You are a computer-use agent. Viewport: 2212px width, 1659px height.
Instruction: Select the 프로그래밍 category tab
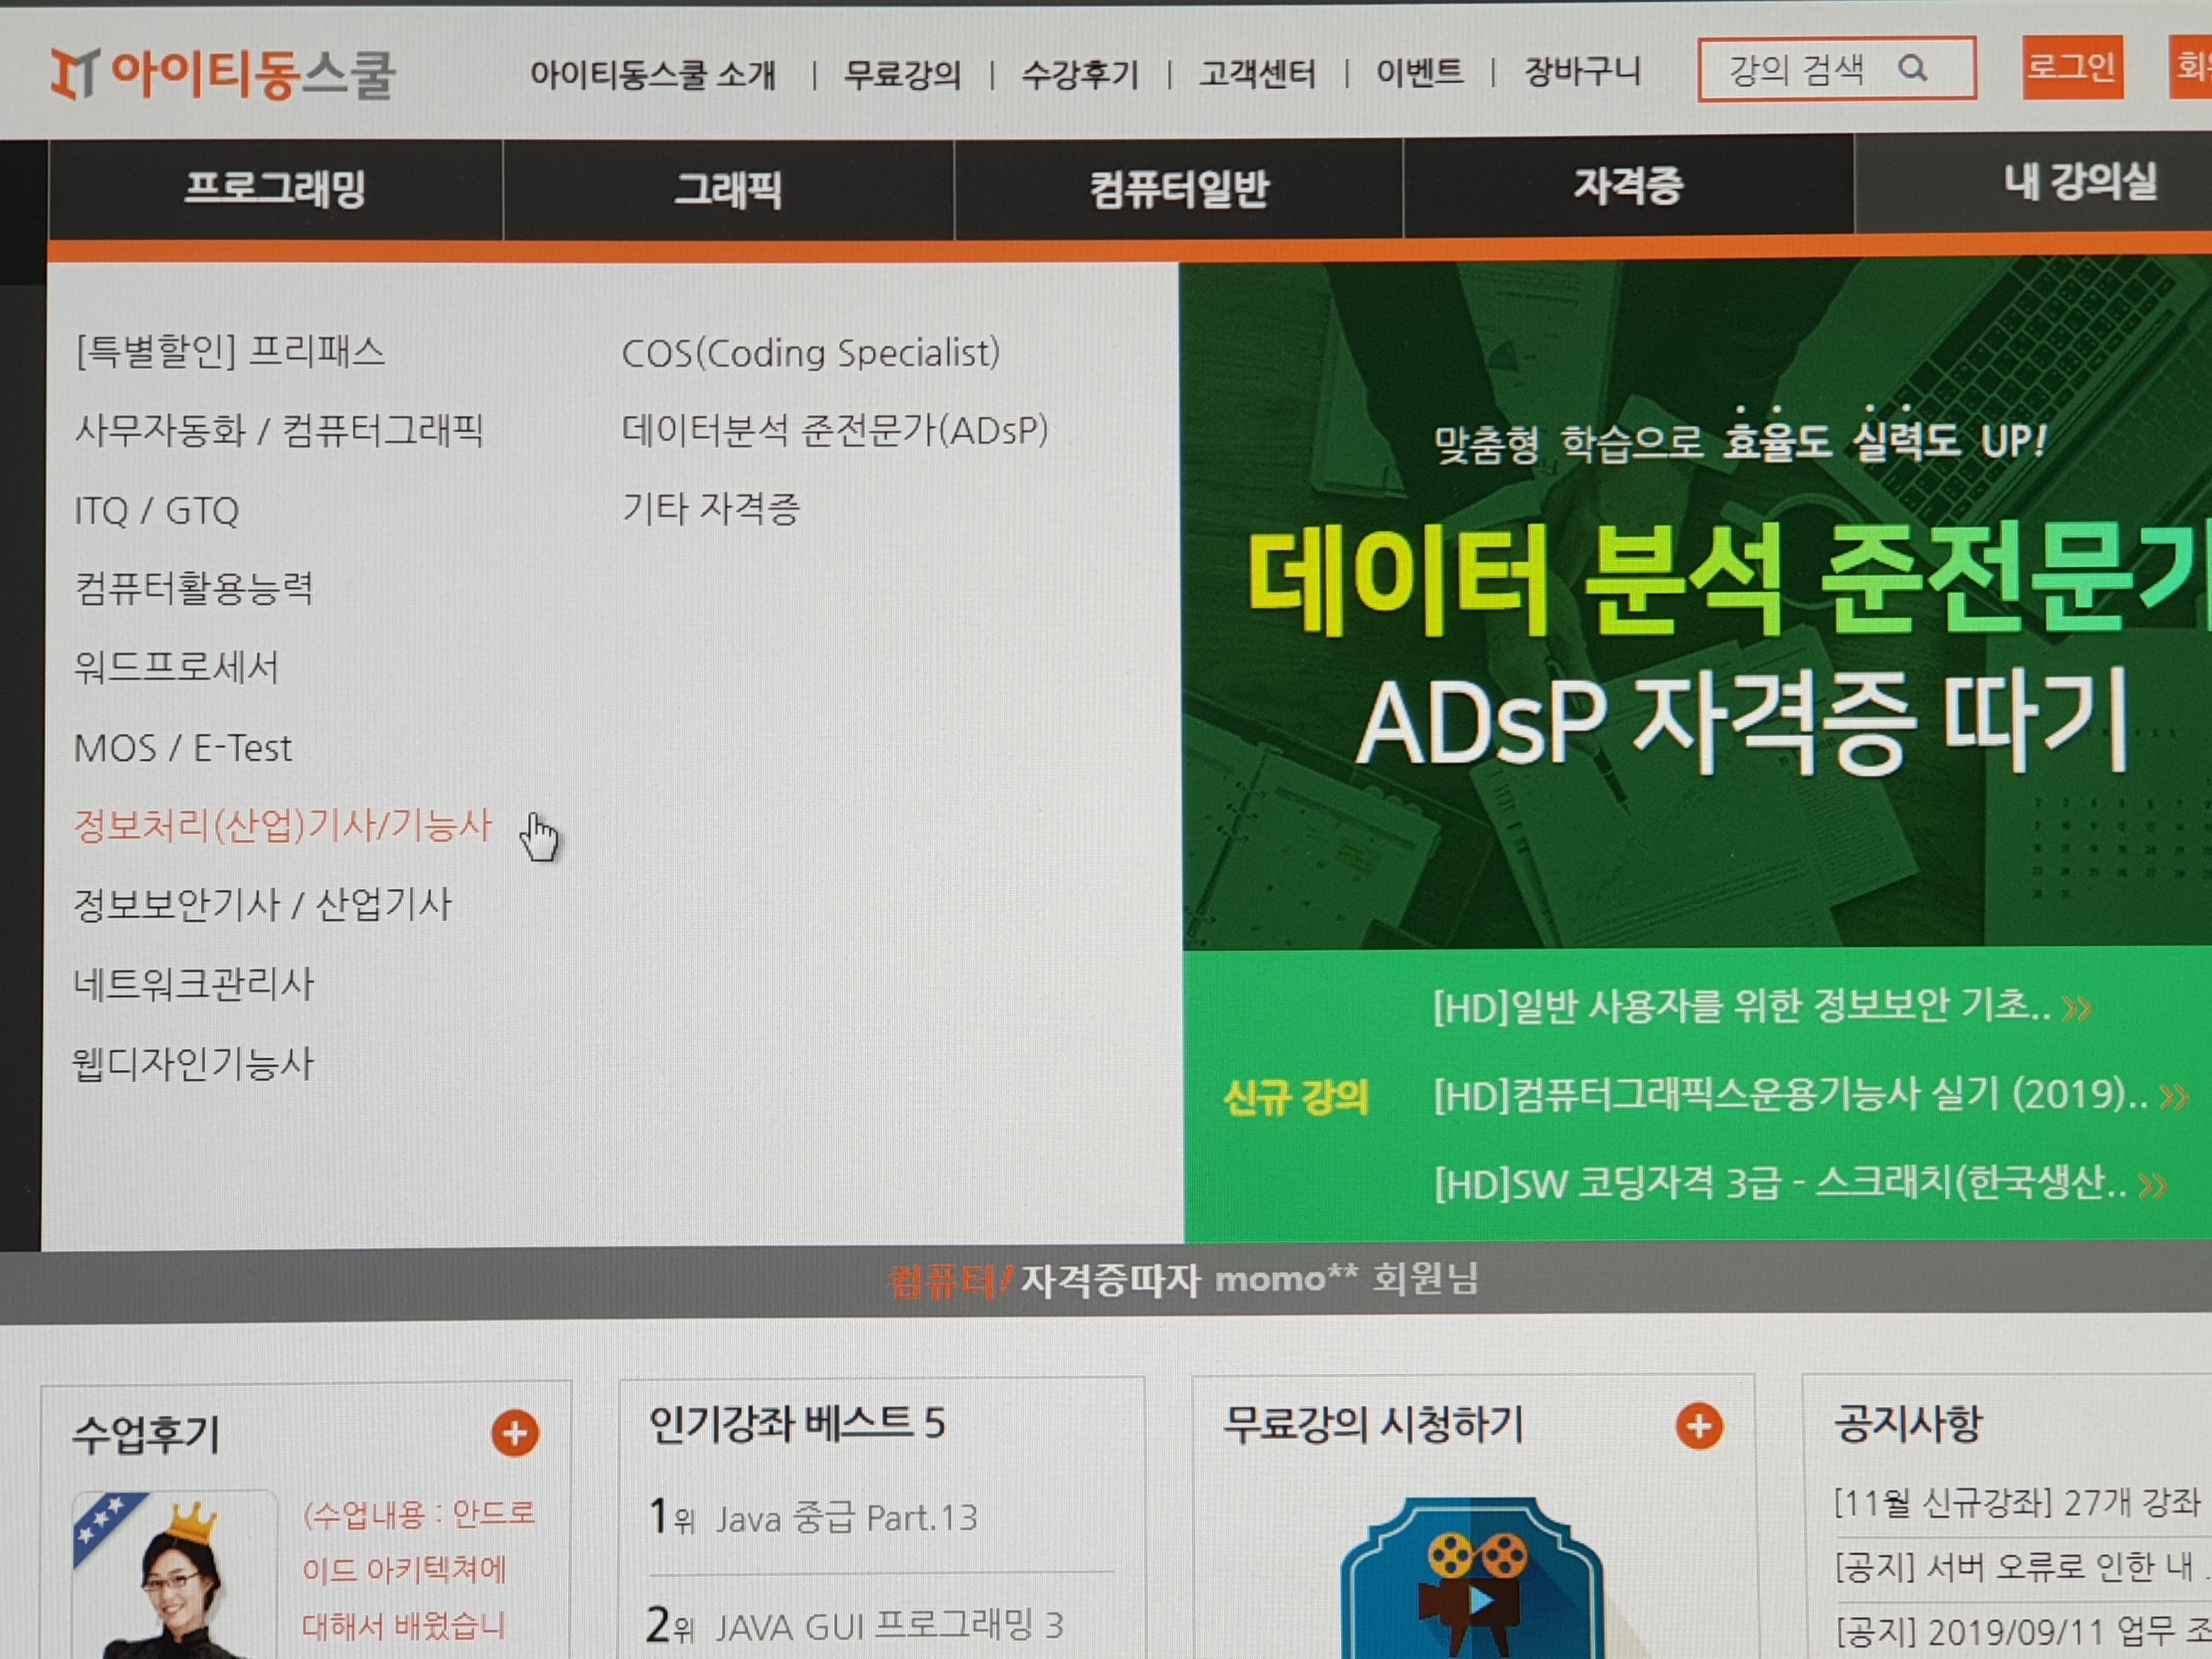[275, 189]
